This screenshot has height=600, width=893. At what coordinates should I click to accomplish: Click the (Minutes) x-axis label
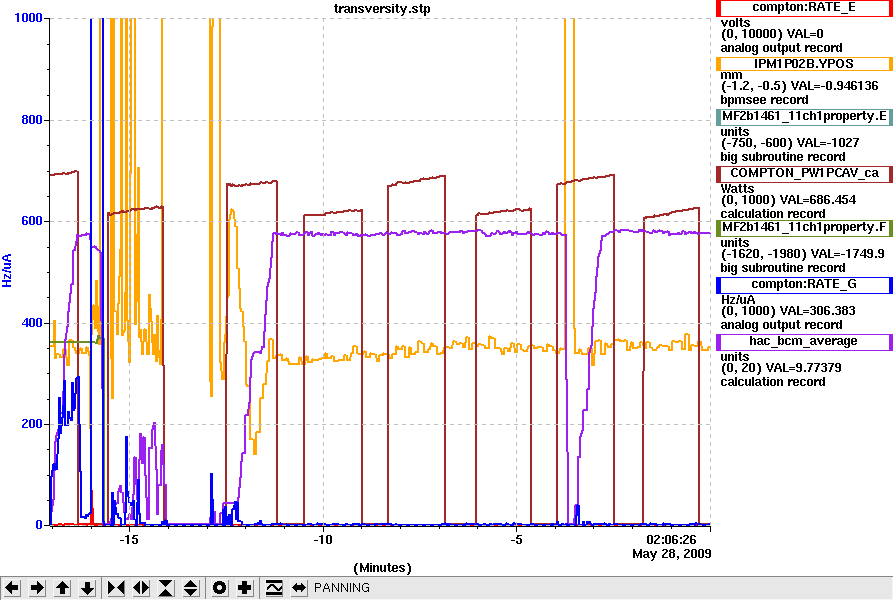click(382, 568)
